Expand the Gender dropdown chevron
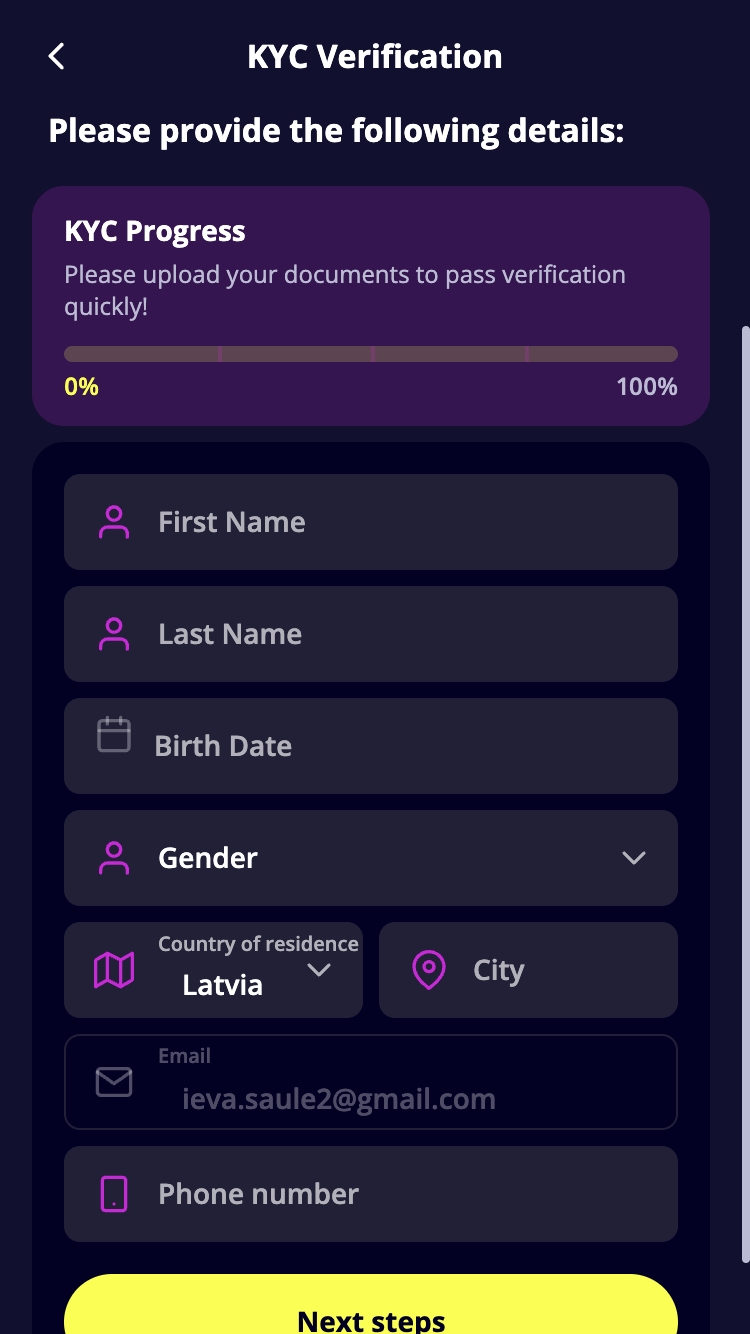 634,858
